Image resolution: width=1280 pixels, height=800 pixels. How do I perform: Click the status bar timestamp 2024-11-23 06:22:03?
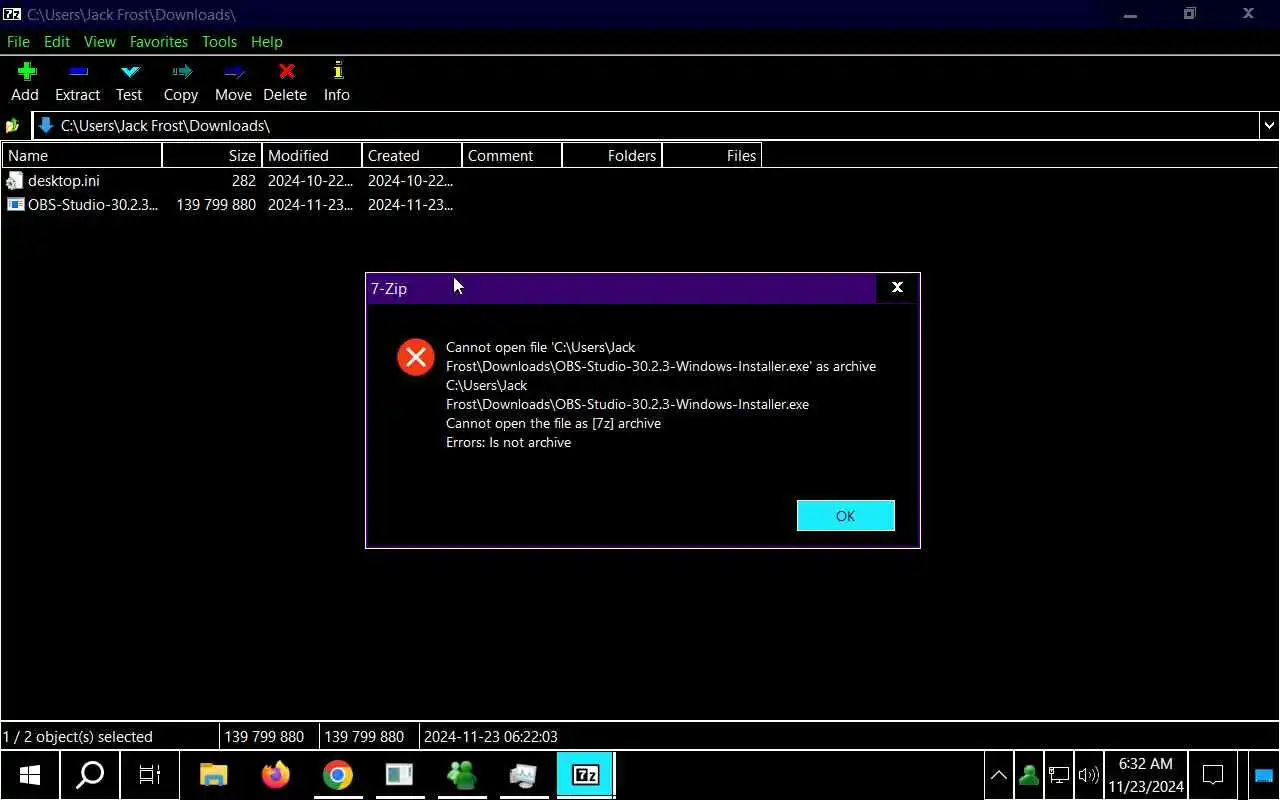[x=491, y=737]
